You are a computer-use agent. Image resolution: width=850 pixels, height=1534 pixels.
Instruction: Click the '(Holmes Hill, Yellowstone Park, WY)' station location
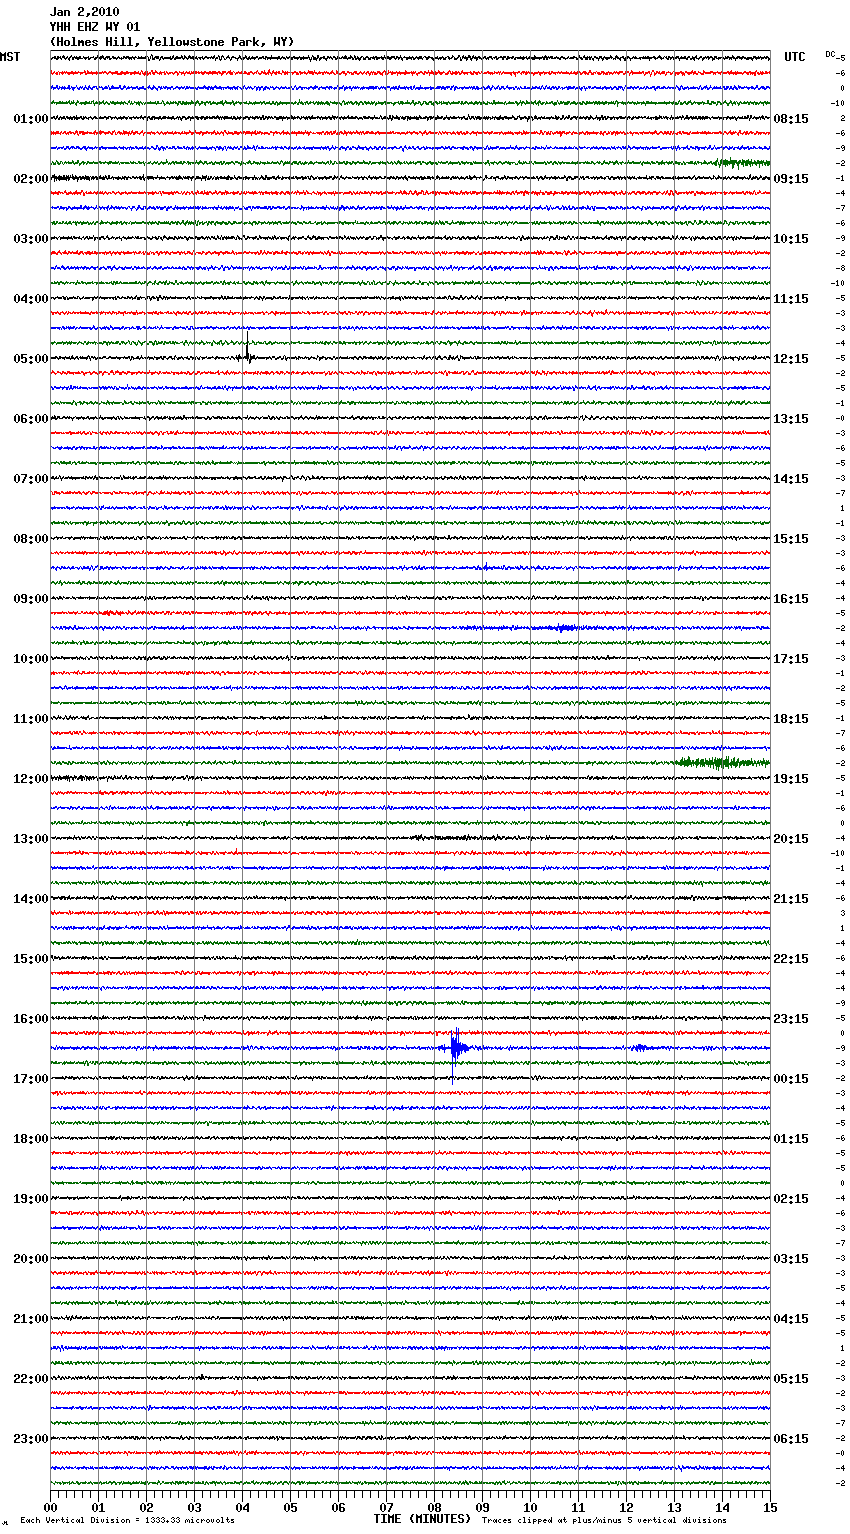pos(172,42)
